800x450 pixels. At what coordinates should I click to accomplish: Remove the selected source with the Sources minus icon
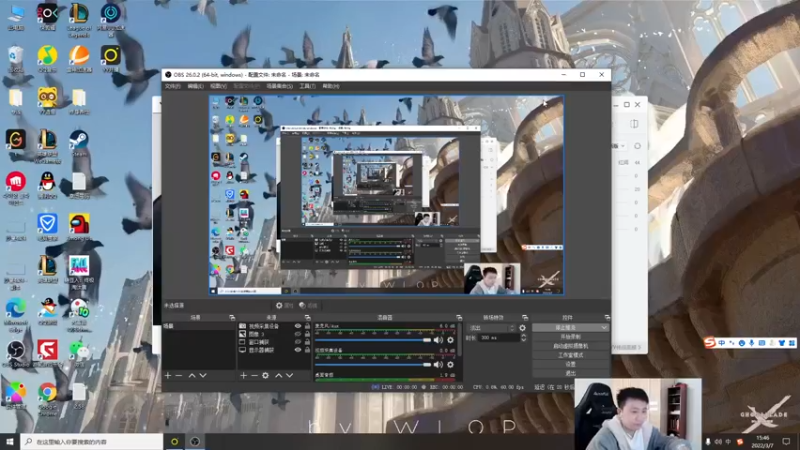(x=254, y=376)
